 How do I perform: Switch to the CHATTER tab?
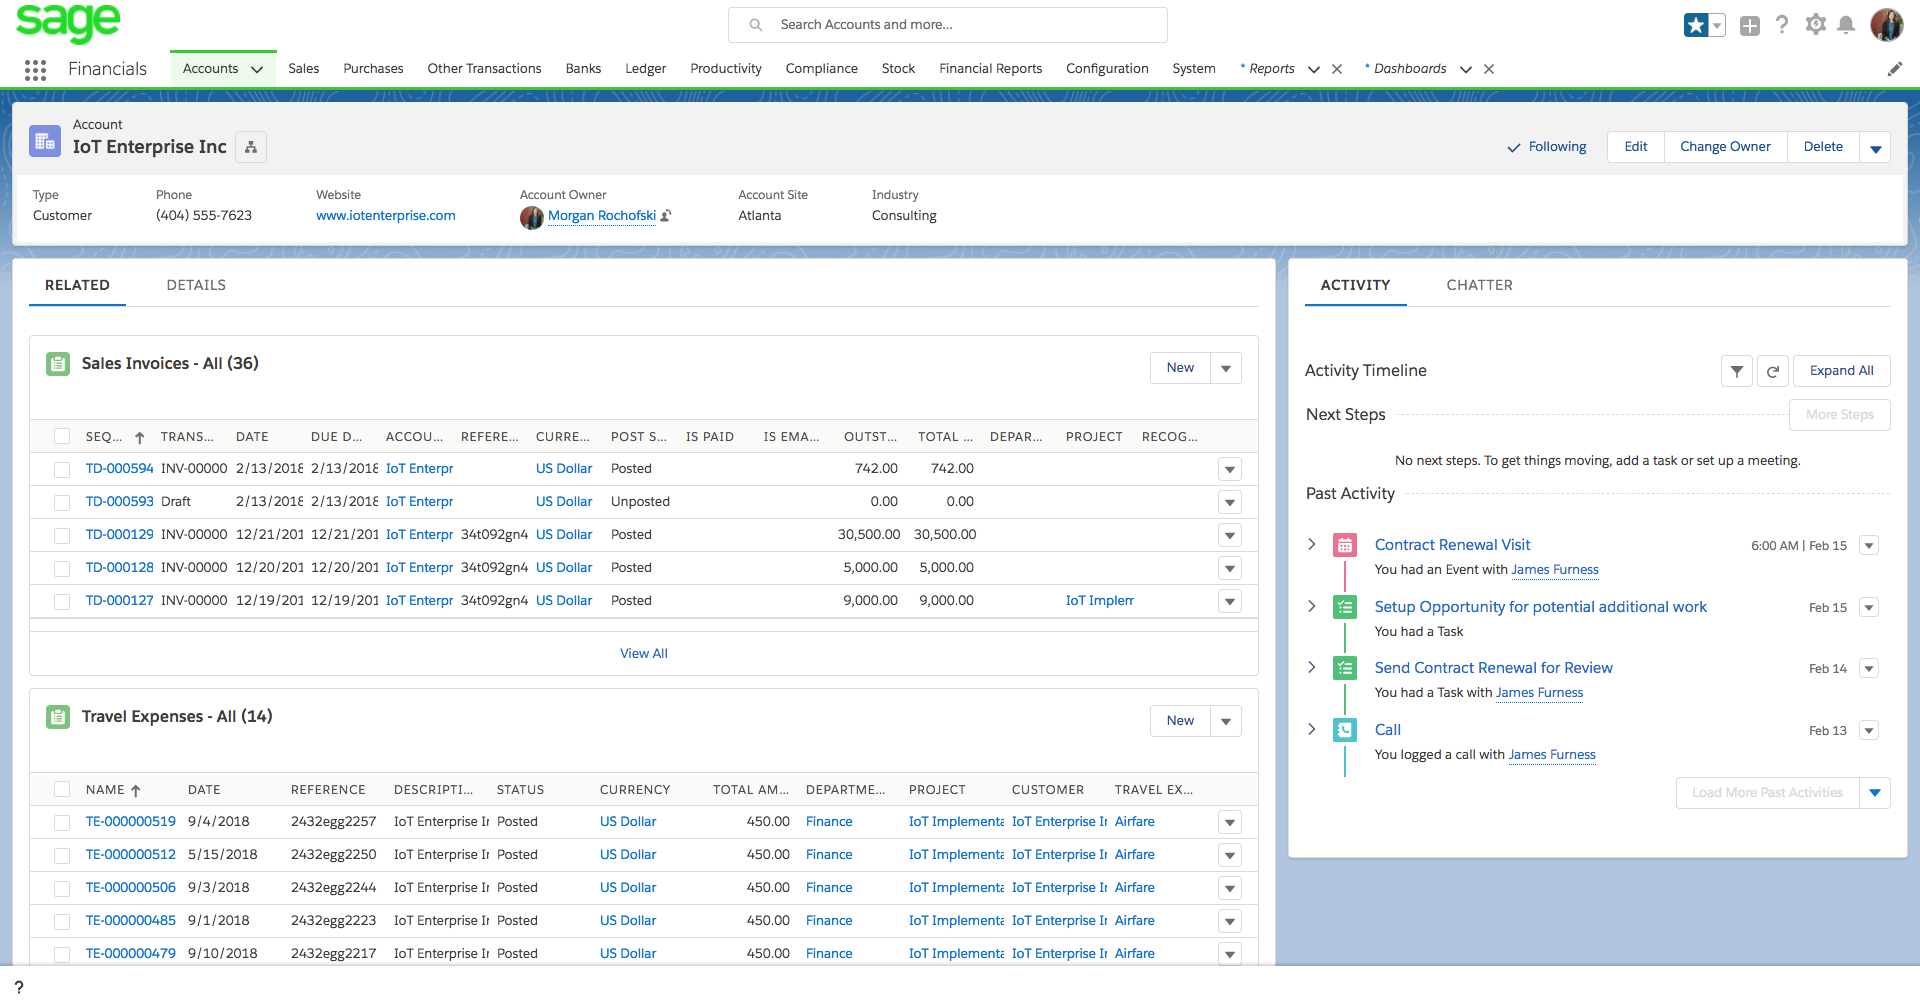tap(1479, 285)
